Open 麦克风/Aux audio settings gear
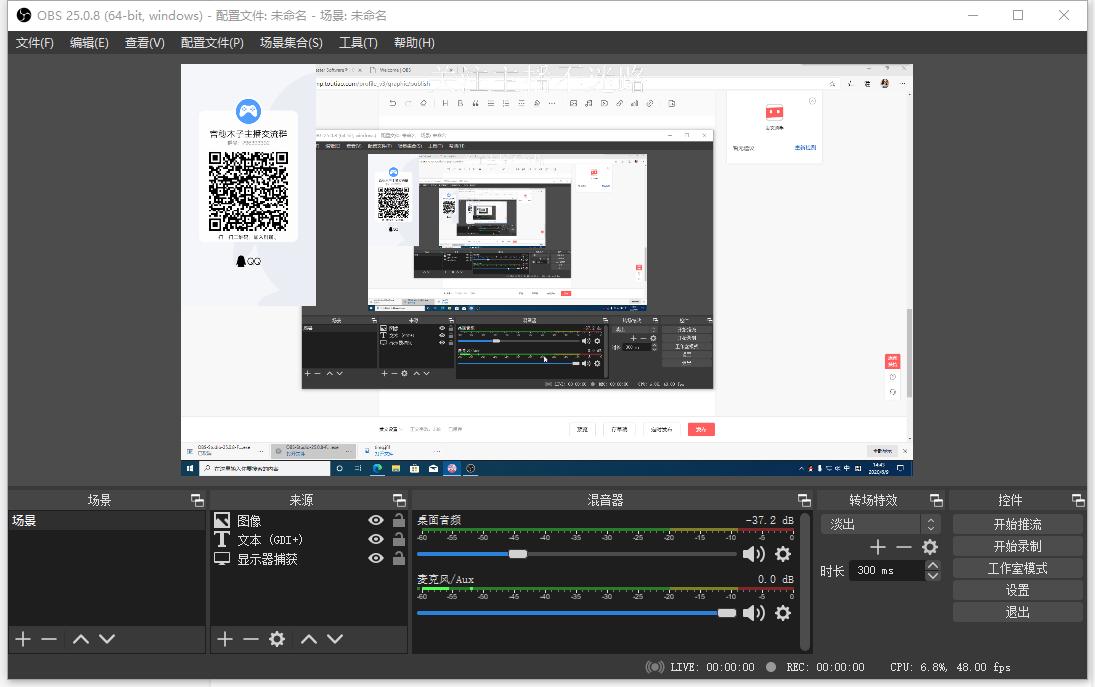Image resolution: width=1095 pixels, height=687 pixels. 783,613
